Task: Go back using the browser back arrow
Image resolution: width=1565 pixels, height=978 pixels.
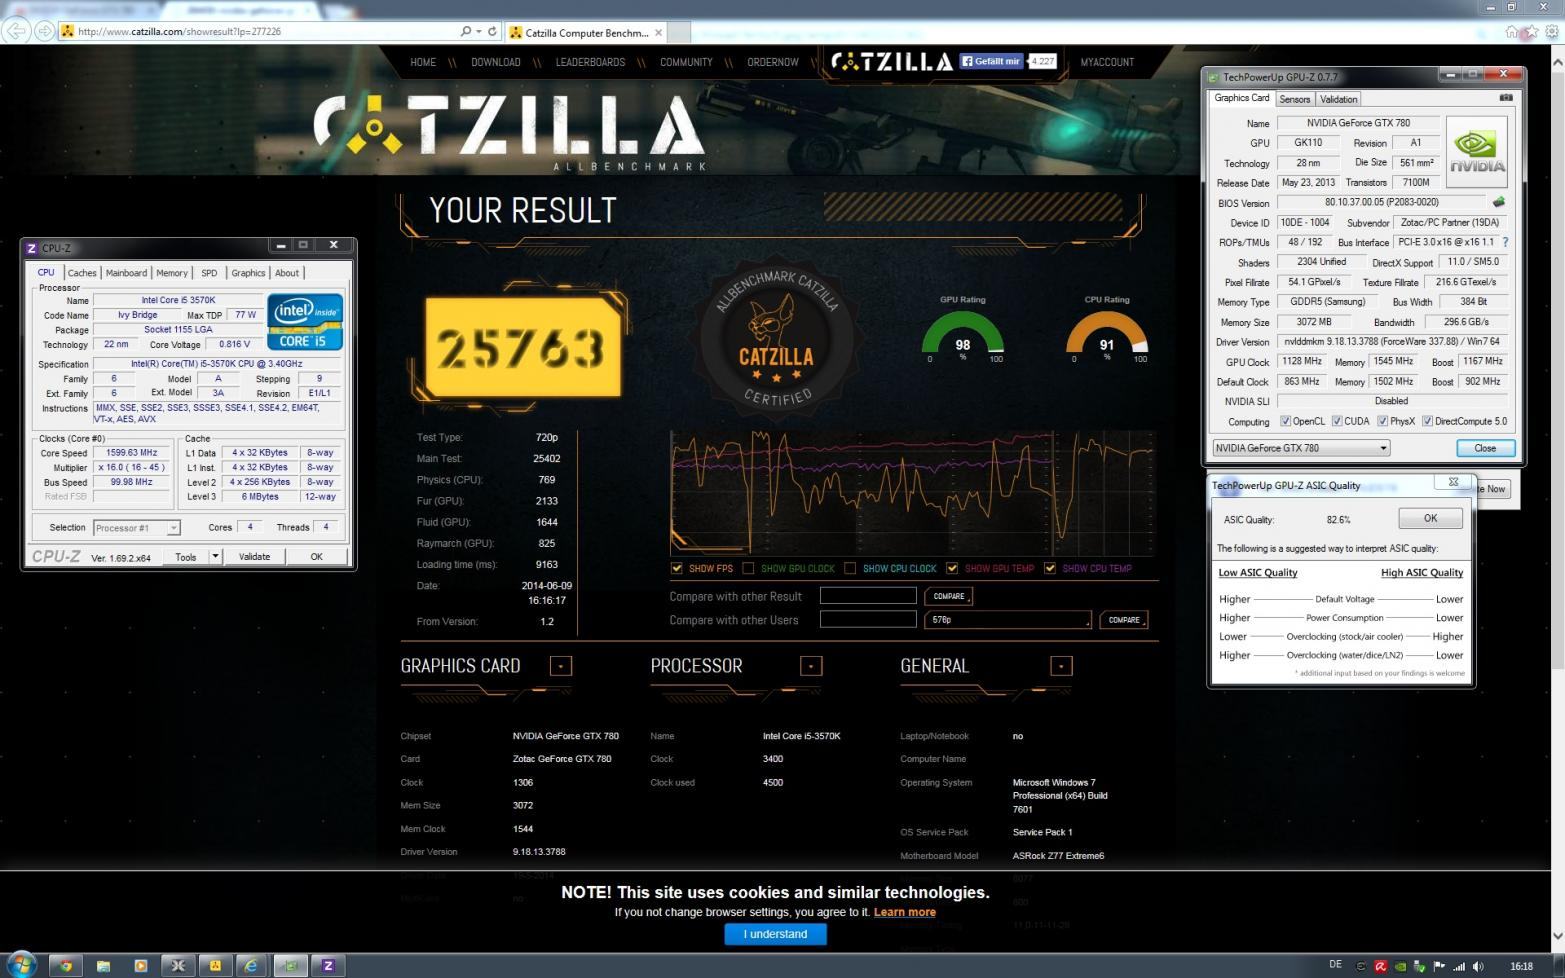Action: (x=16, y=31)
